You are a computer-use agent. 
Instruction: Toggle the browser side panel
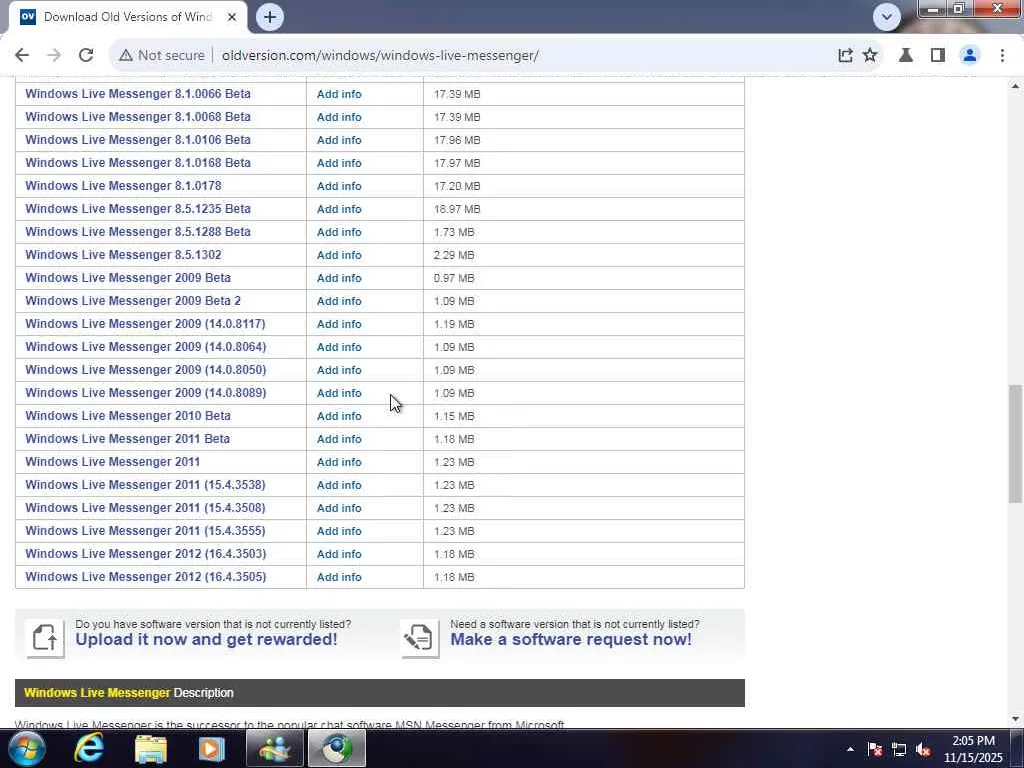tap(938, 56)
